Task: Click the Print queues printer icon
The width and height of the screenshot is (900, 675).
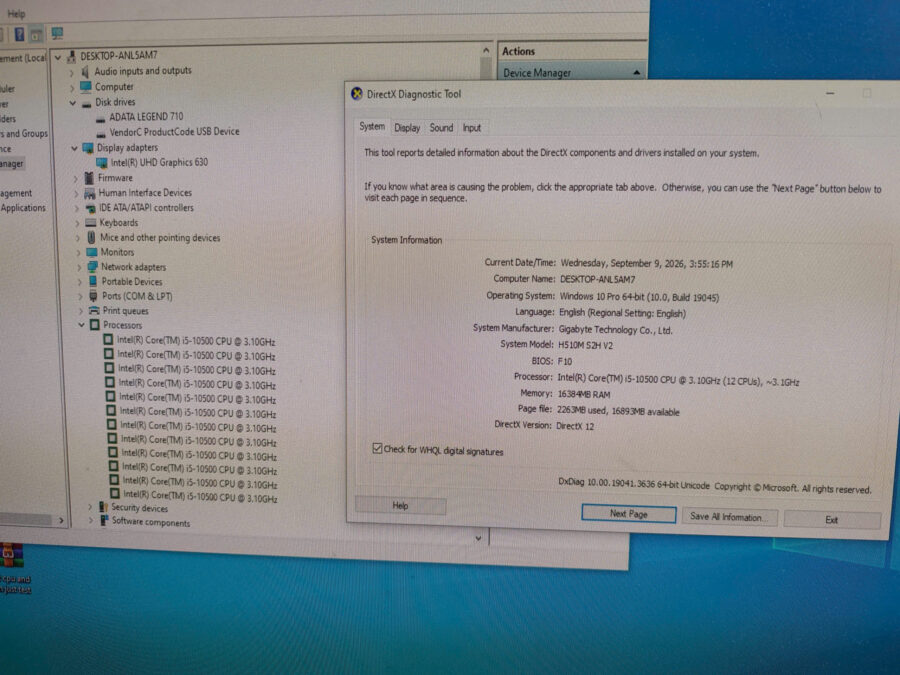Action: coord(94,311)
